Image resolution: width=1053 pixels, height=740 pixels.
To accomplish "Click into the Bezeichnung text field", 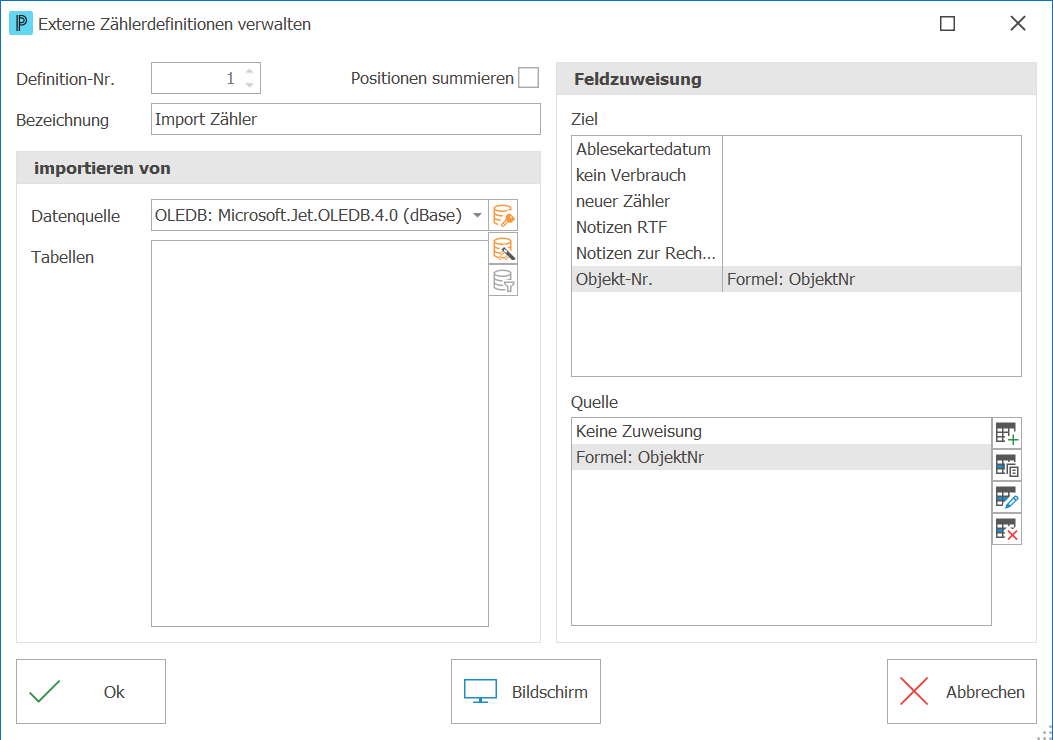I will click(x=346, y=119).
